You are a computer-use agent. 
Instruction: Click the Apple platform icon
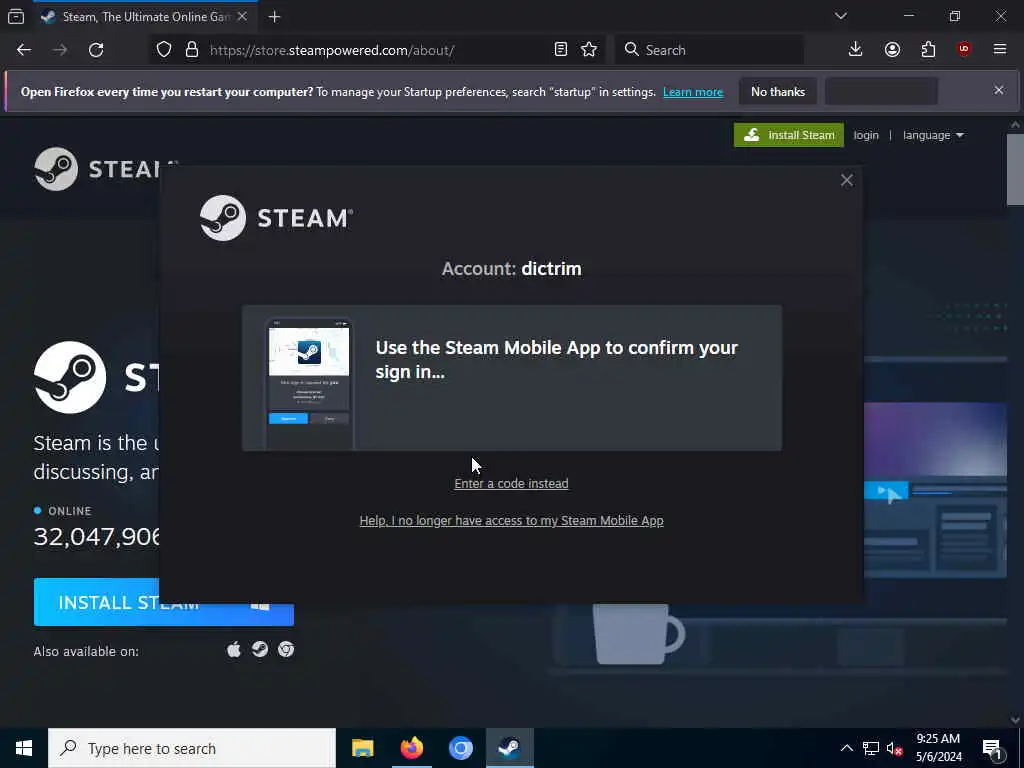tap(234, 650)
